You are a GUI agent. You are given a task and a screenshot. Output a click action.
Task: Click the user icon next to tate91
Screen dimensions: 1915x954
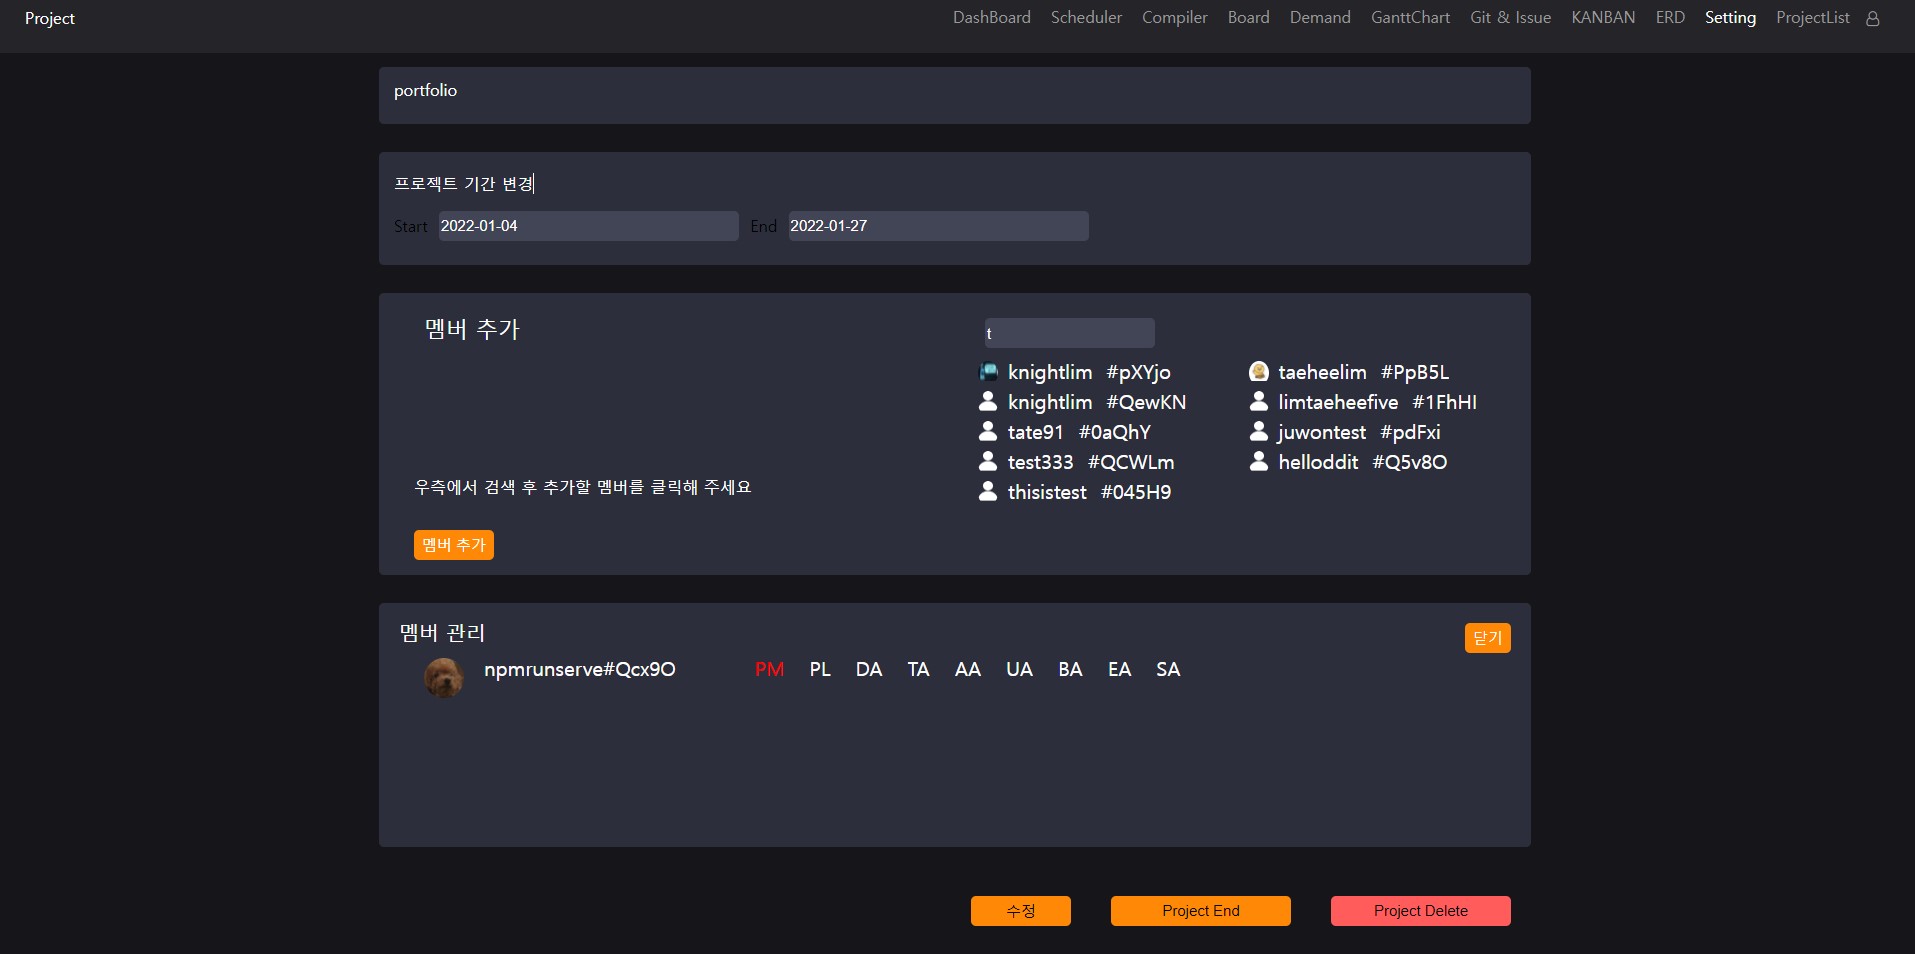coord(988,431)
